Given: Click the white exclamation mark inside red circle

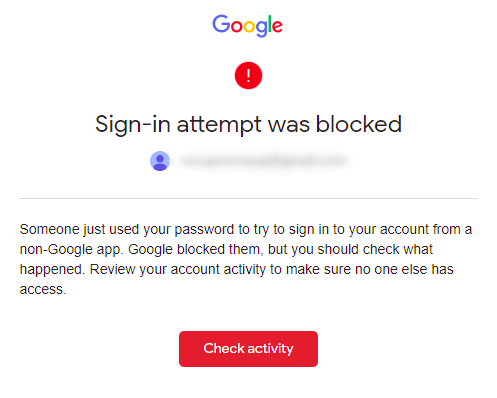Looking at the screenshot, I should (248, 75).
